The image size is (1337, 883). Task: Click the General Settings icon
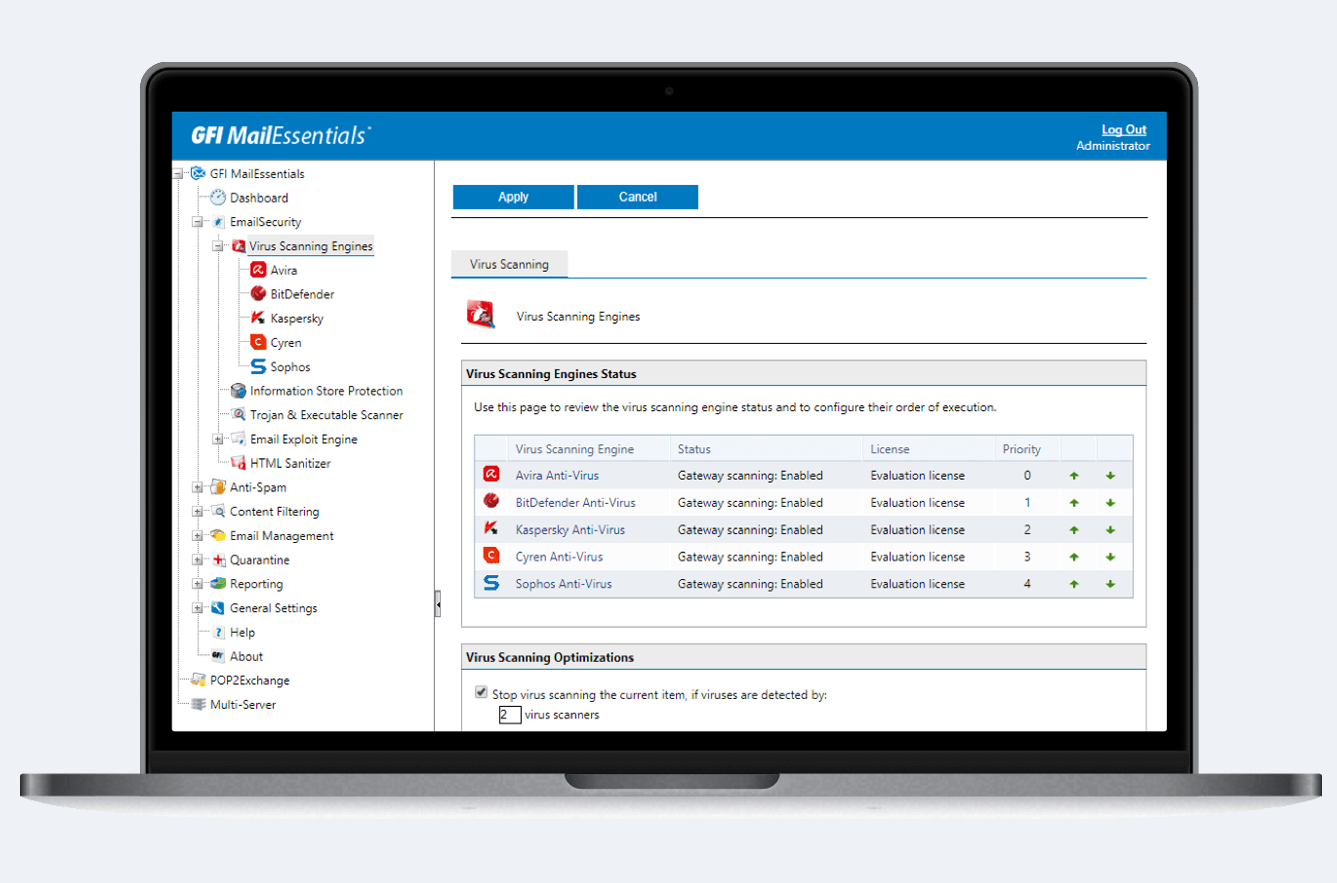click(x=218, y=608)
